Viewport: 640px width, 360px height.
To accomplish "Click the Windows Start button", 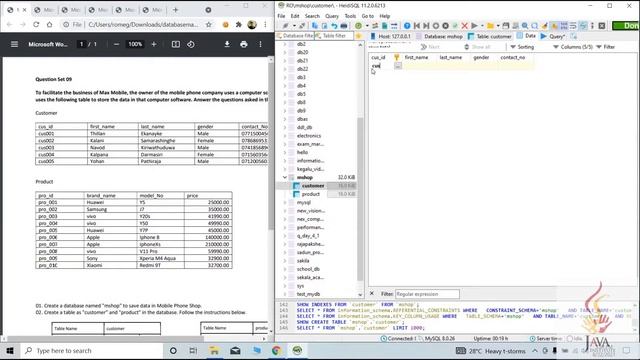I will tap(10, 351).
